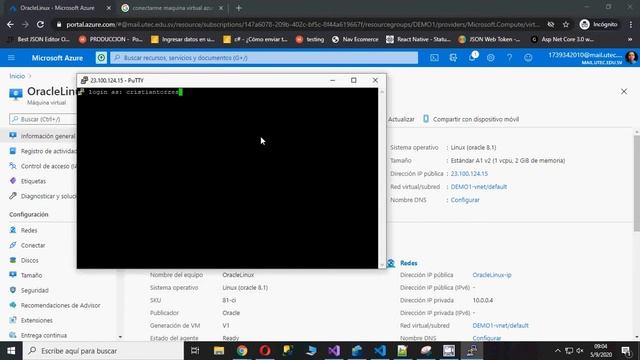
Task: Open the Azure portal hamburger menu
Action: click(x=11, y=58)
